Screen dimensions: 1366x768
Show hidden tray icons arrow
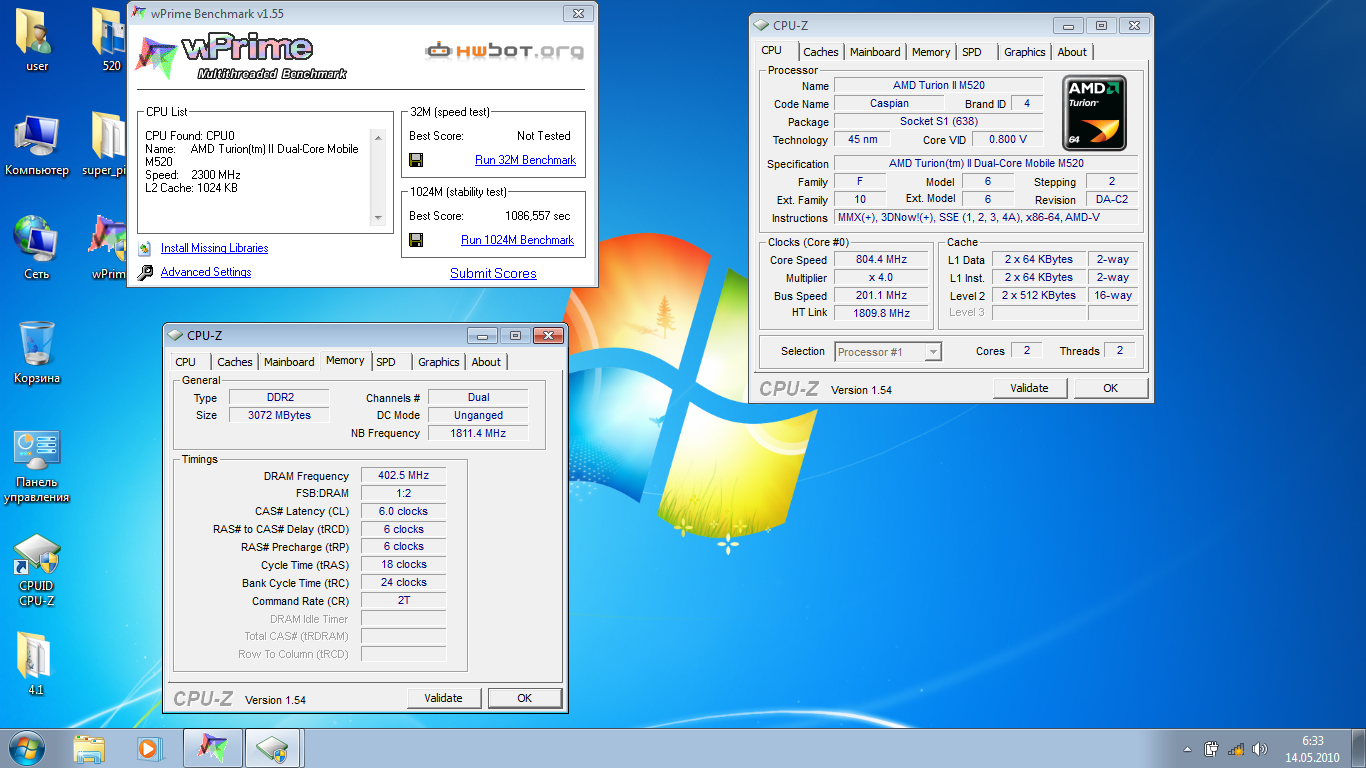click(1187, 748)
